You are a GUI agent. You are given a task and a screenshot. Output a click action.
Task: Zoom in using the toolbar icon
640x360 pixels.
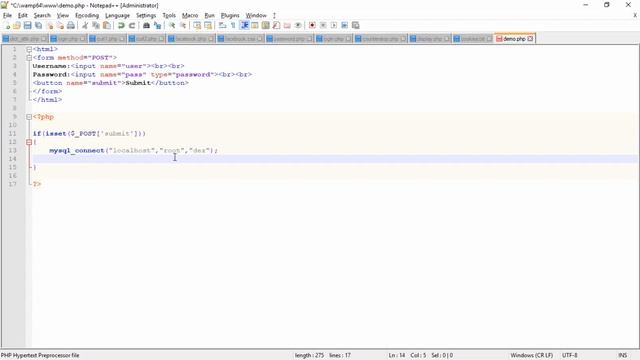click(172, 25)
